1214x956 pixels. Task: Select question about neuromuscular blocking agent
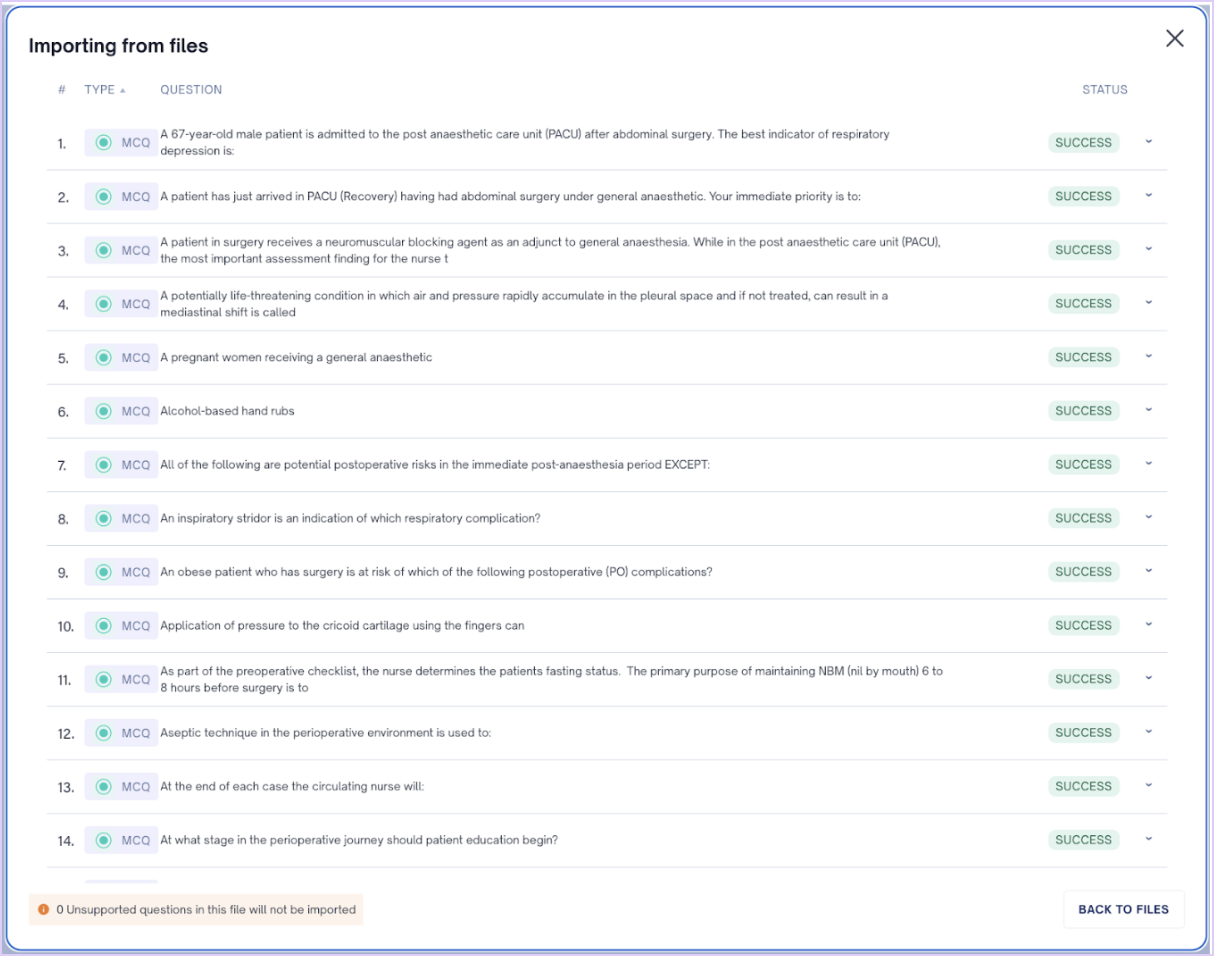coord(551,250)
